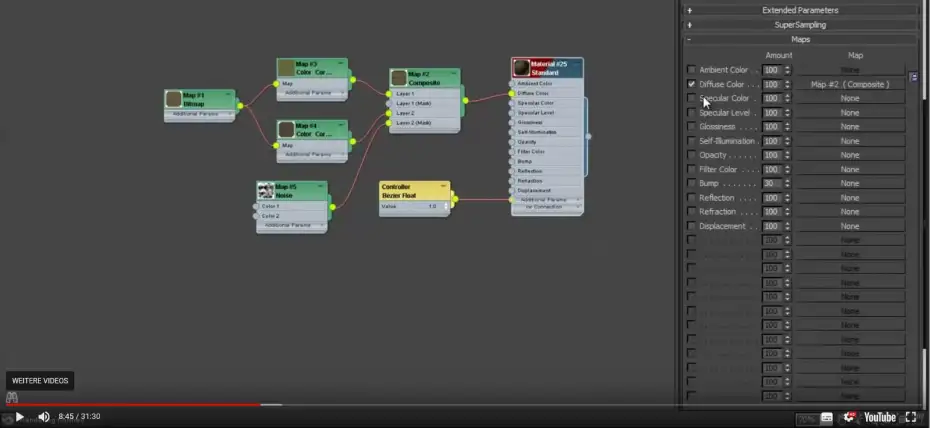Select the upper Map #3 Color Correction thumbnail
The width and height of the screenshot is (930, 428).
click(x=286, y=68)
